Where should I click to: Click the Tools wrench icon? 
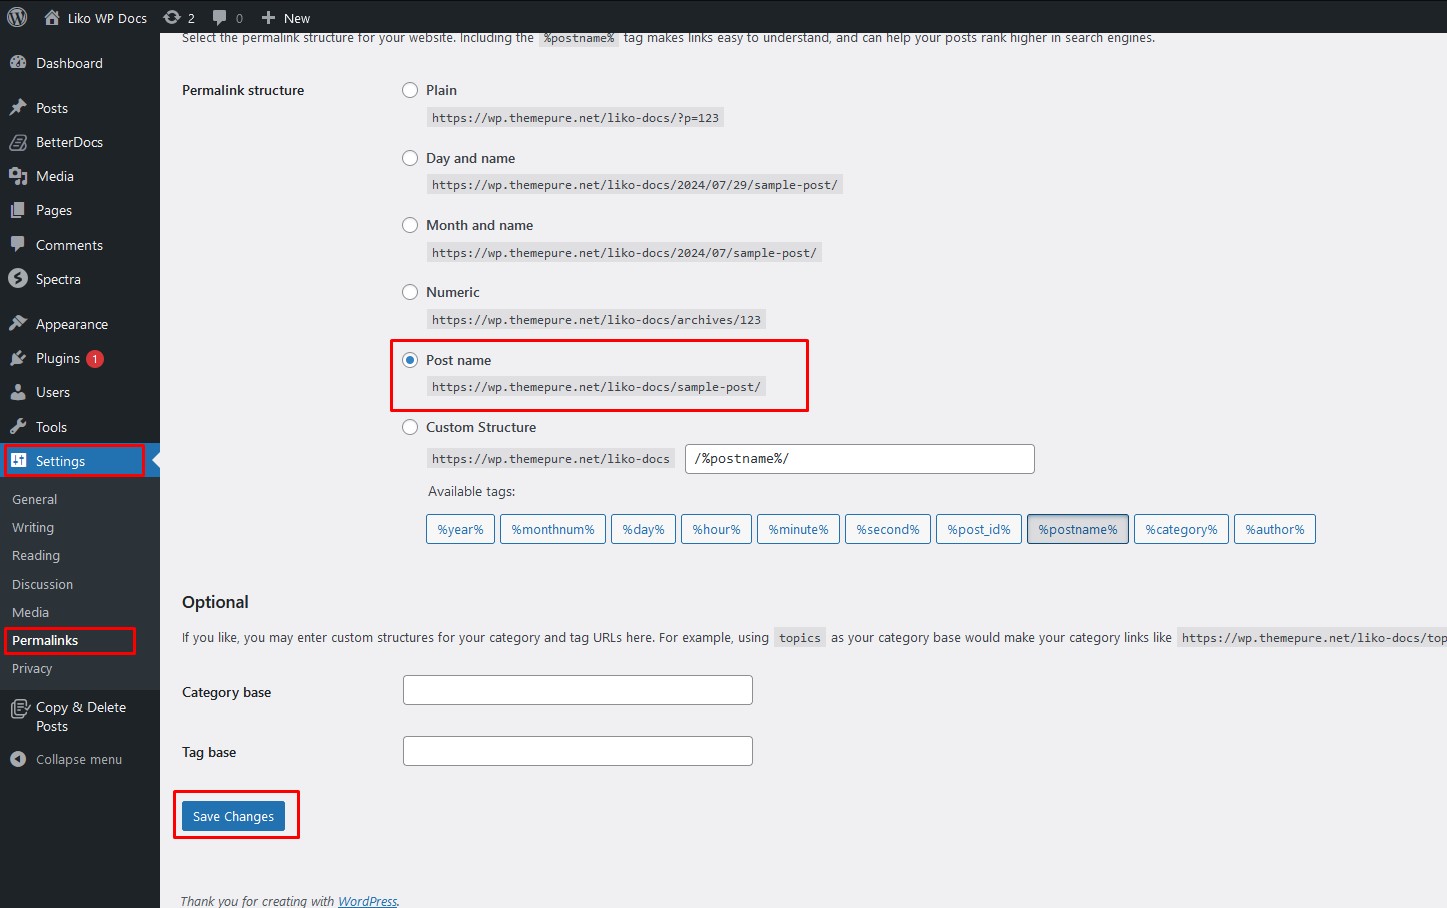tap(18, 426)
